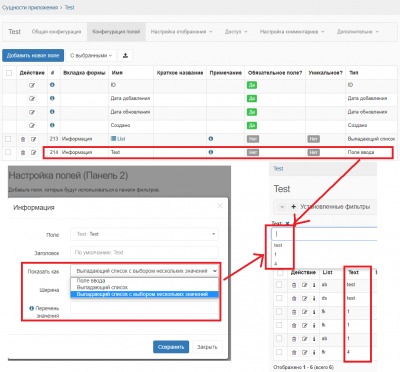
Task: Delete field number 214
Action: [23, 153]
